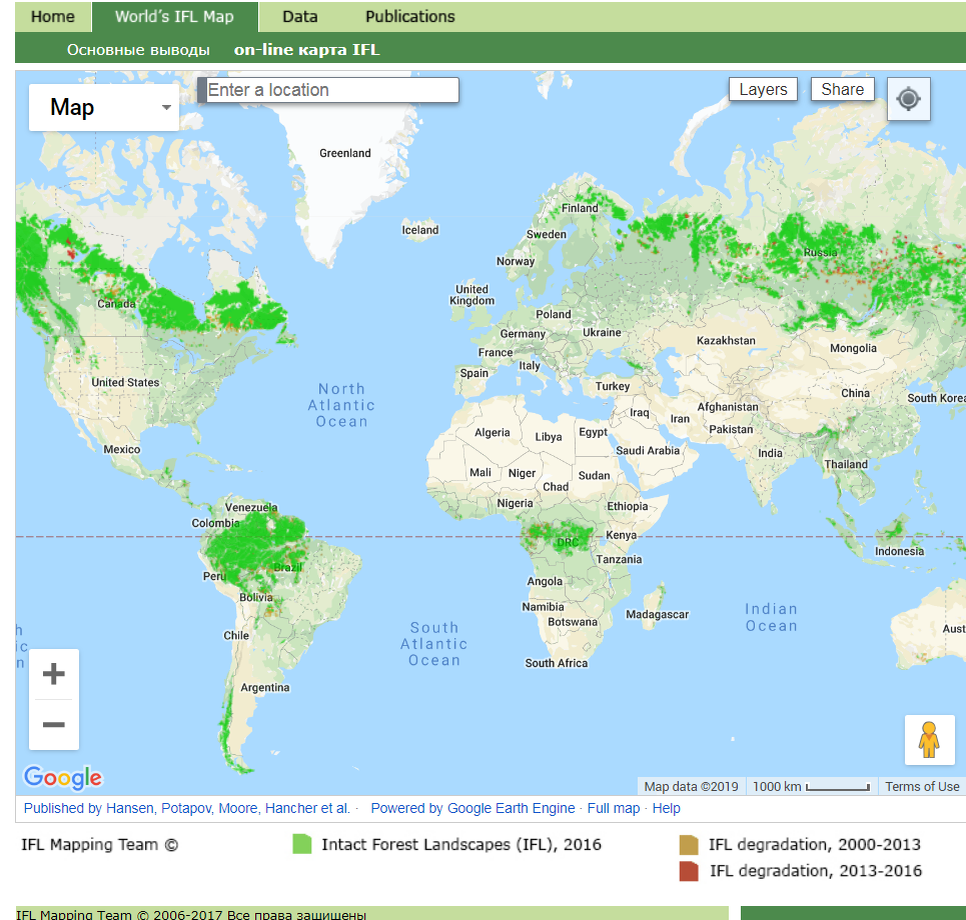
Task: Click the my-location target icon
Action: pos(908,99)
